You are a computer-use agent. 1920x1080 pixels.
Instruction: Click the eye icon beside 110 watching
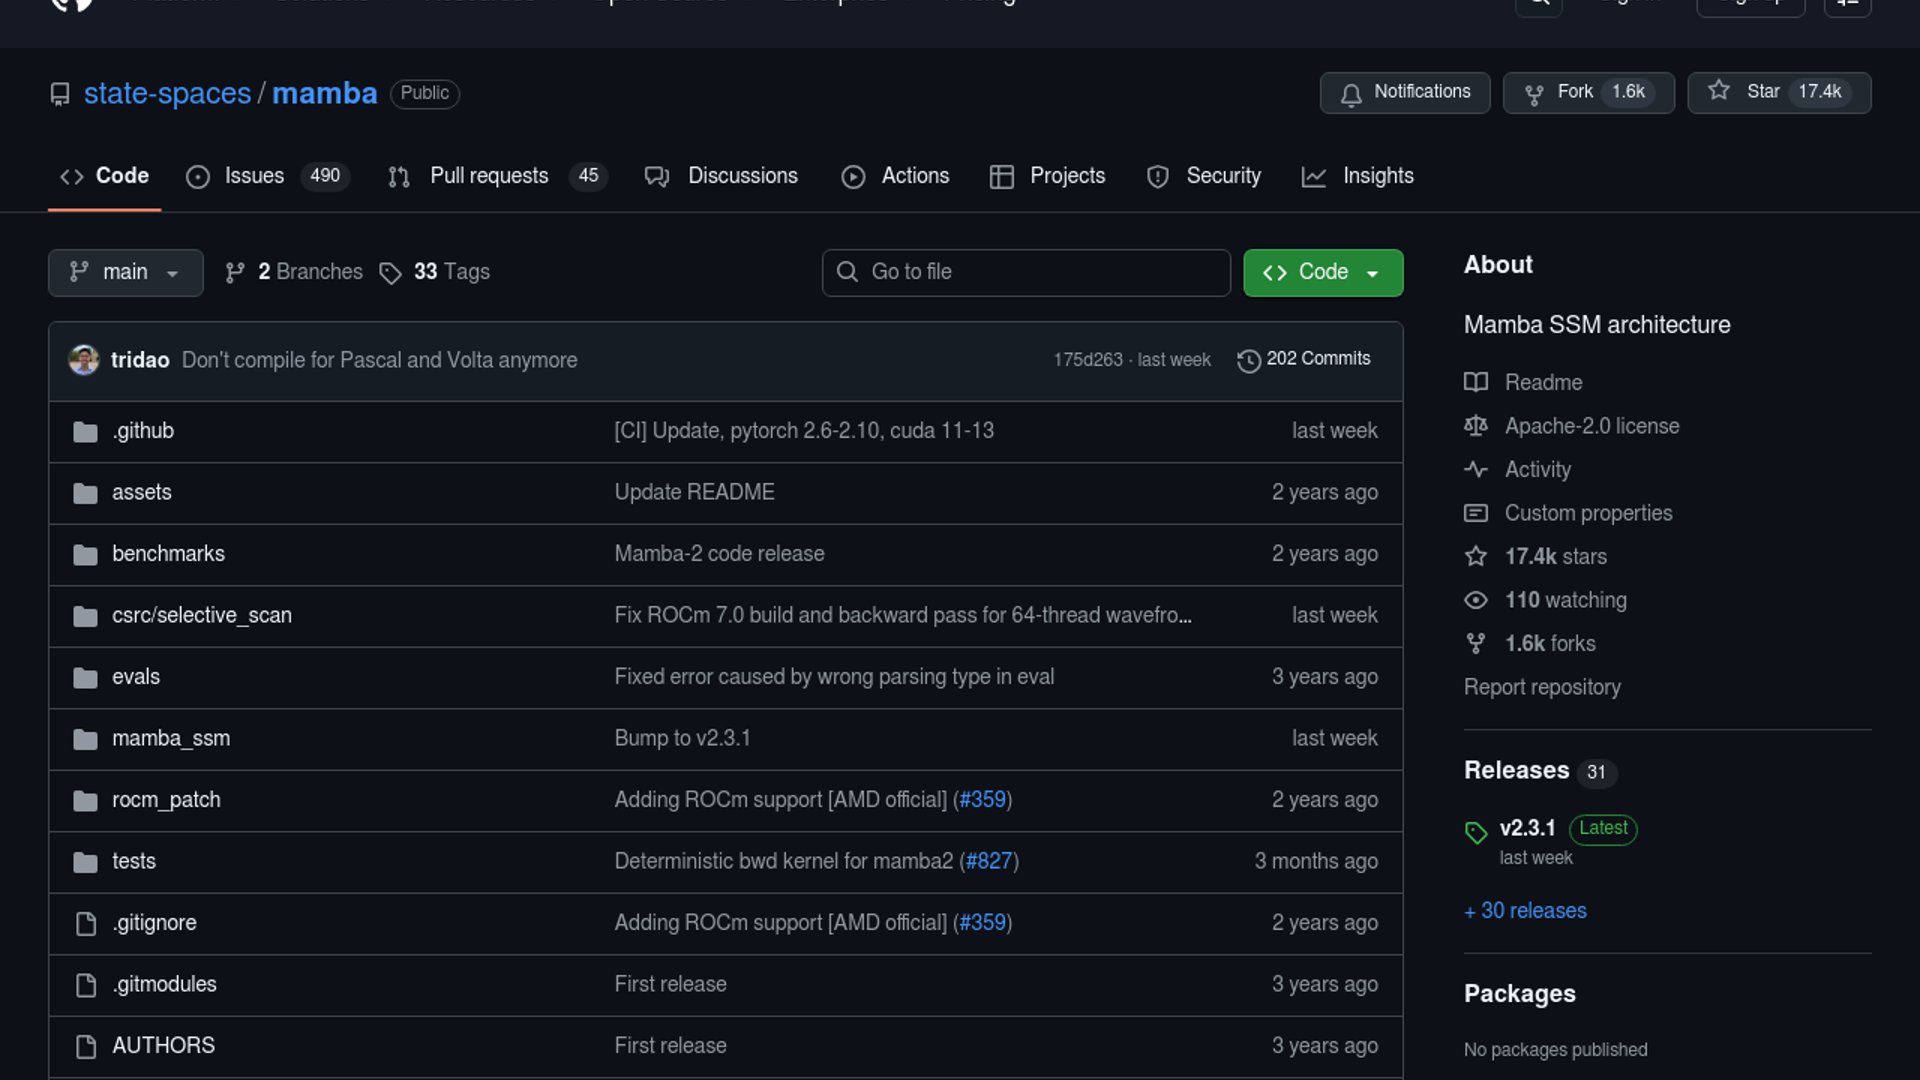(x=1476, y=600)
